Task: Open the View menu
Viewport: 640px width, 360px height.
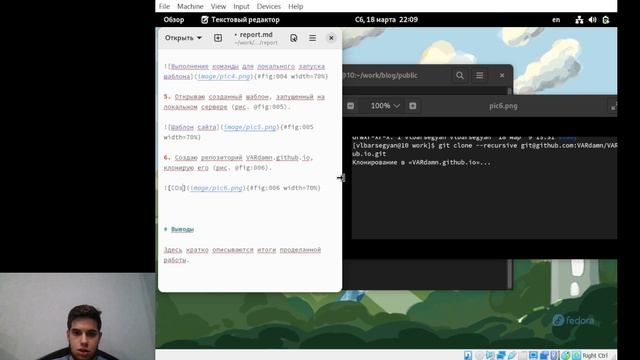Action: point(218,6)
